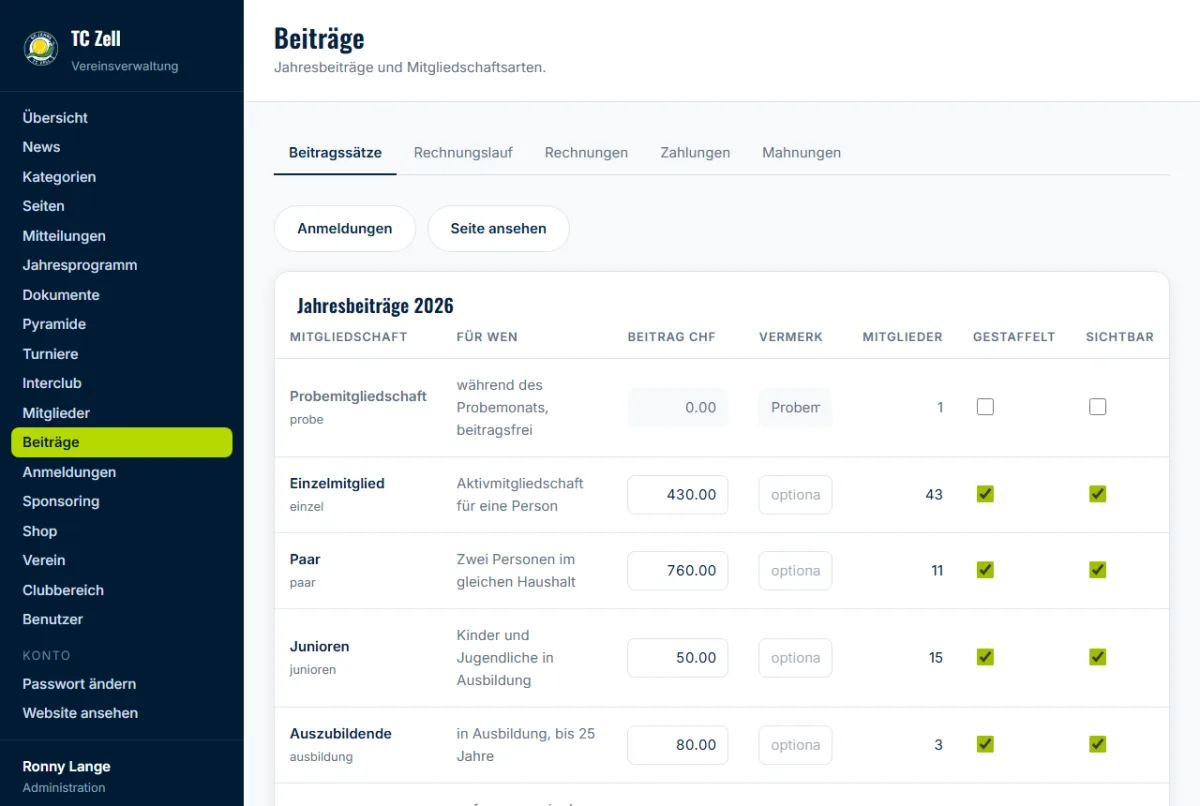Uncheck Gestaffelt for Einzelmitglied

985,494
